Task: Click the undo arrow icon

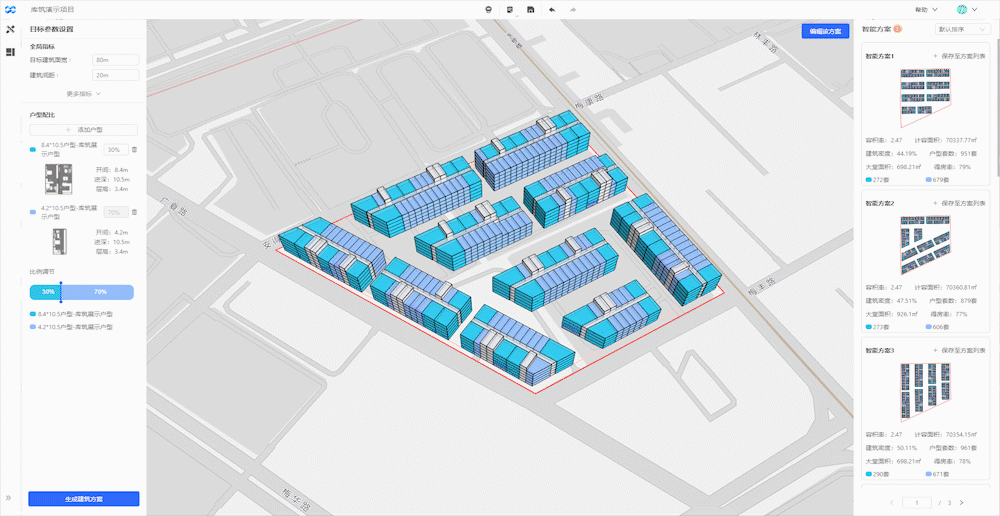Action: click(552, 10)
